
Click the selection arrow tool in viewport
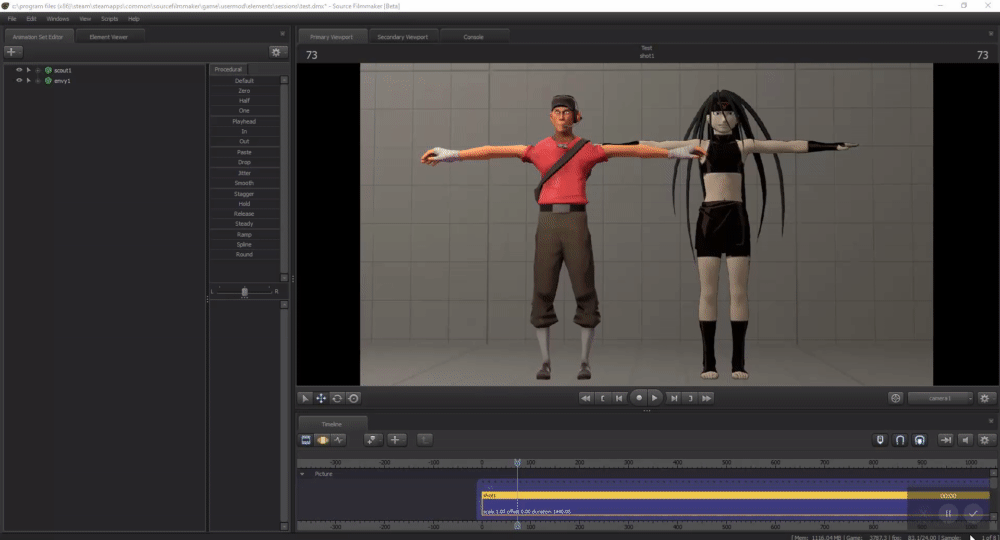tap(306, 398)
